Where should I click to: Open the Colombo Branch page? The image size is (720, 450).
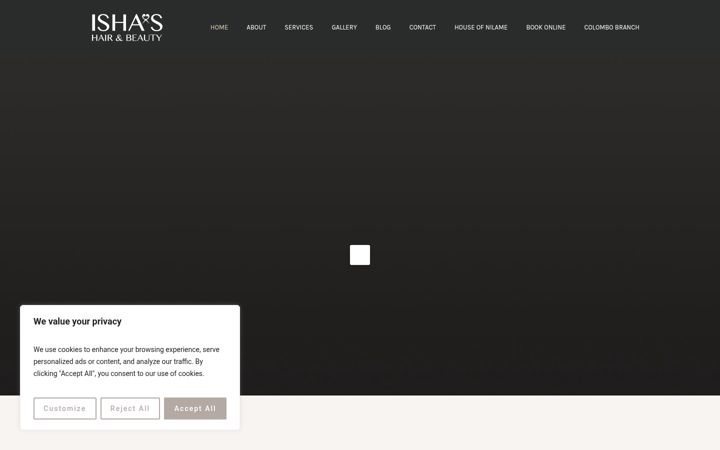tap(611, 28)
